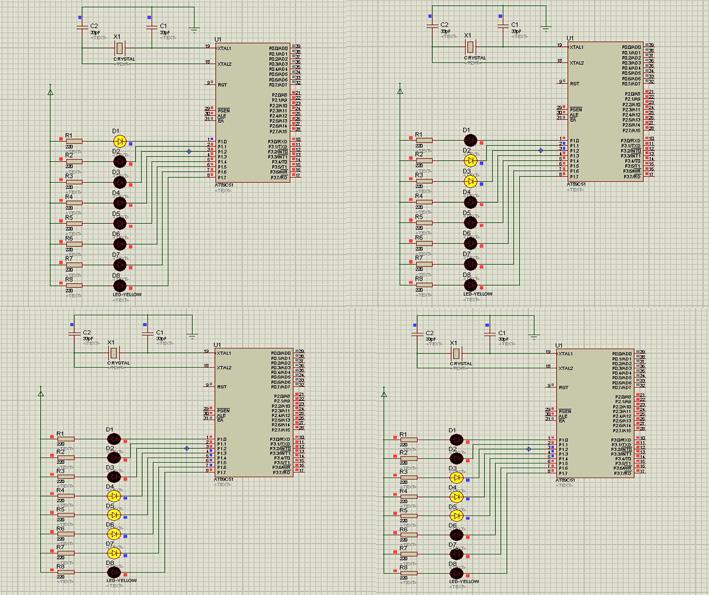The height and width of the screenshot is (595, 709).
Task: Select ground symbol in the D3-D5-lit circuit
Action: [534, 336]
